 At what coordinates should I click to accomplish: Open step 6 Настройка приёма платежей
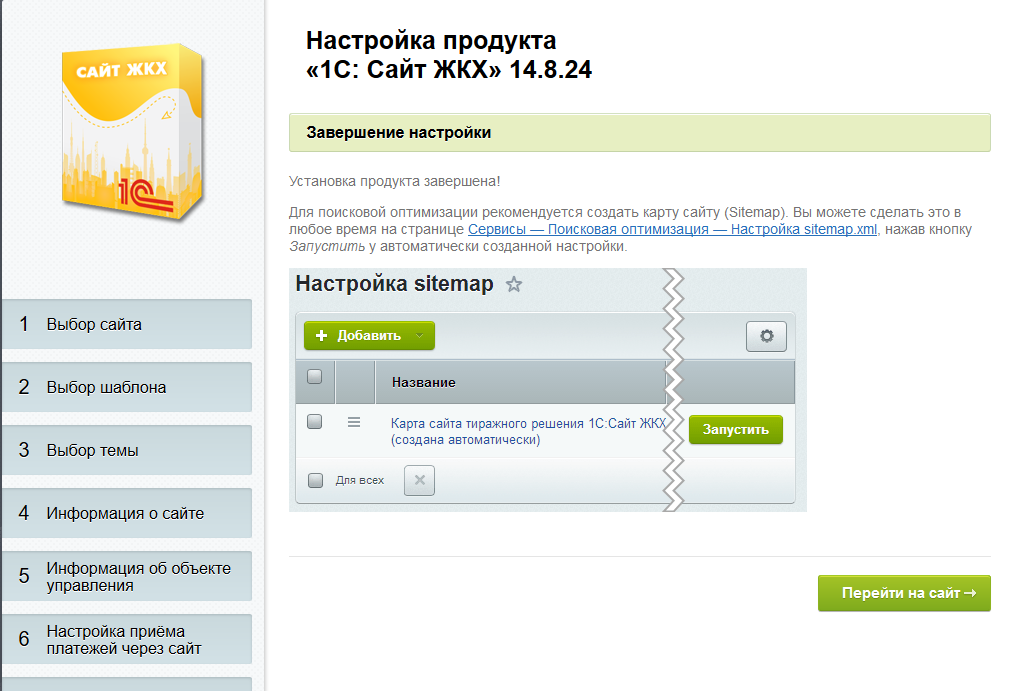(127, 638)
